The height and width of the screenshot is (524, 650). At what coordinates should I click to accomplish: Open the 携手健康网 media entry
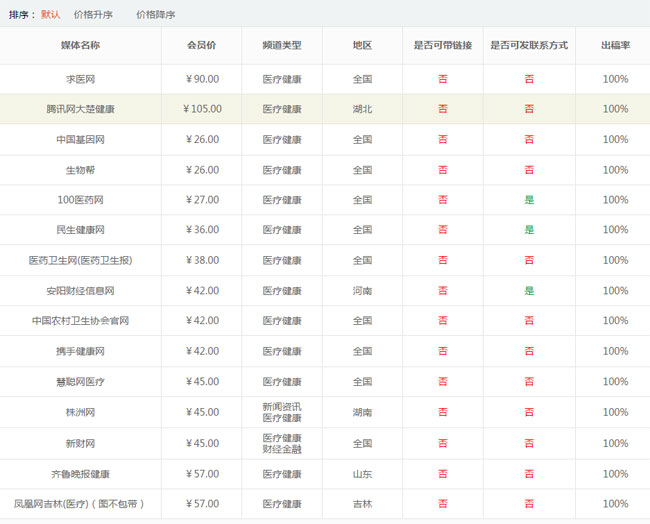[x=80, y=352]
